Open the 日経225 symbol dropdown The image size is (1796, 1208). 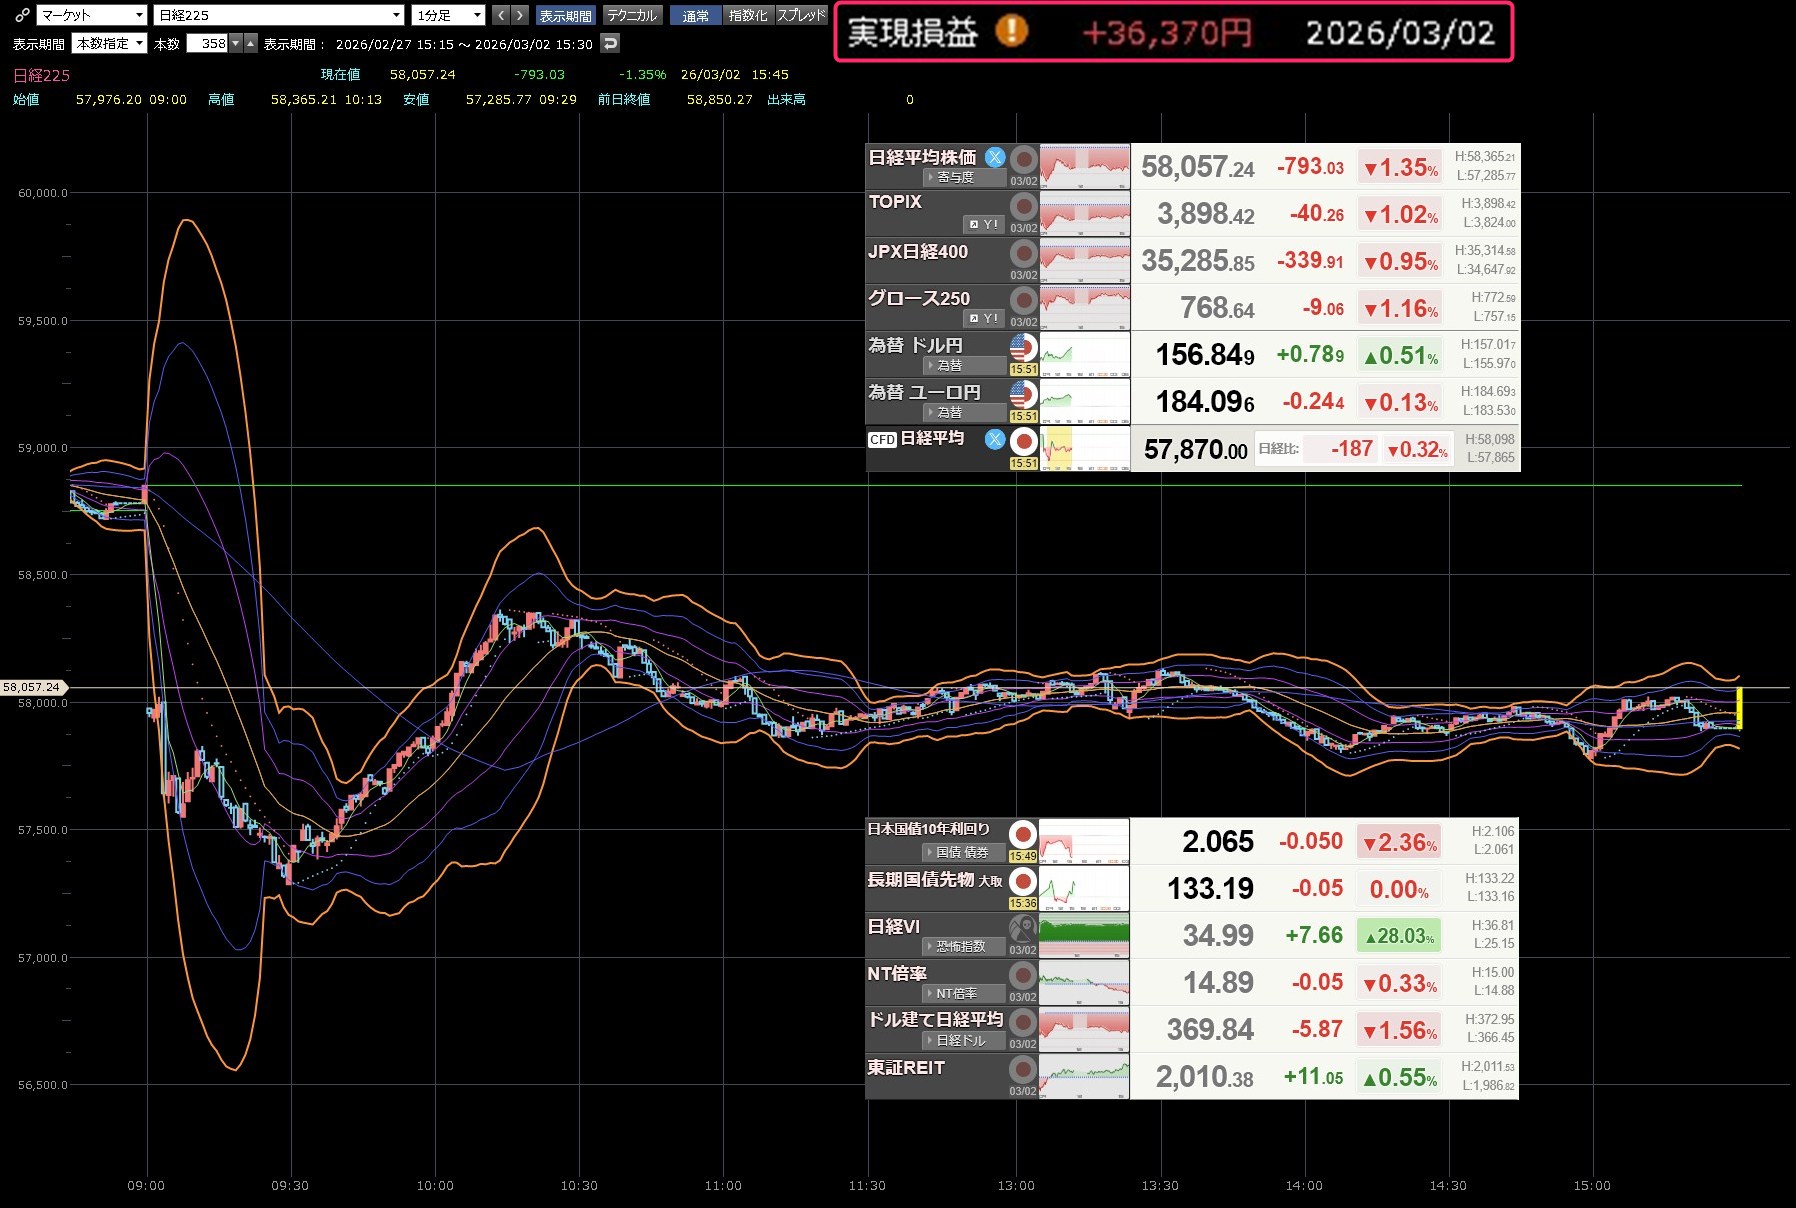click(279, 15)
